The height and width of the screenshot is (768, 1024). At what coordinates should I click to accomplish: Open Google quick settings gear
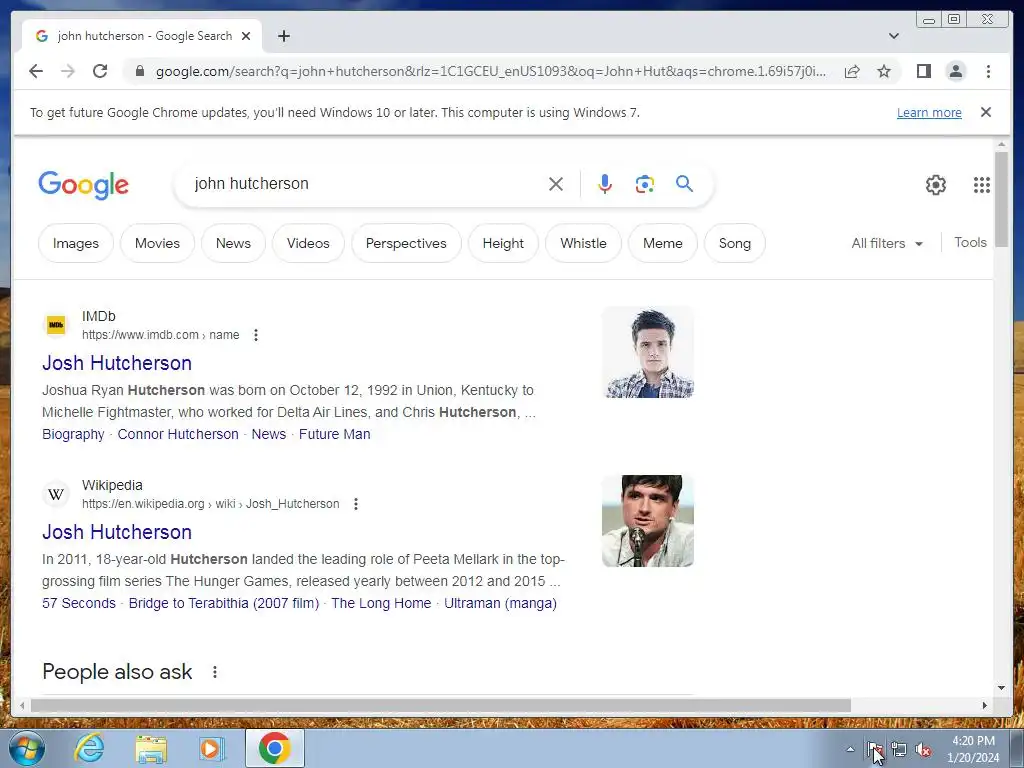pyautogui.click(x=935, y=185)
